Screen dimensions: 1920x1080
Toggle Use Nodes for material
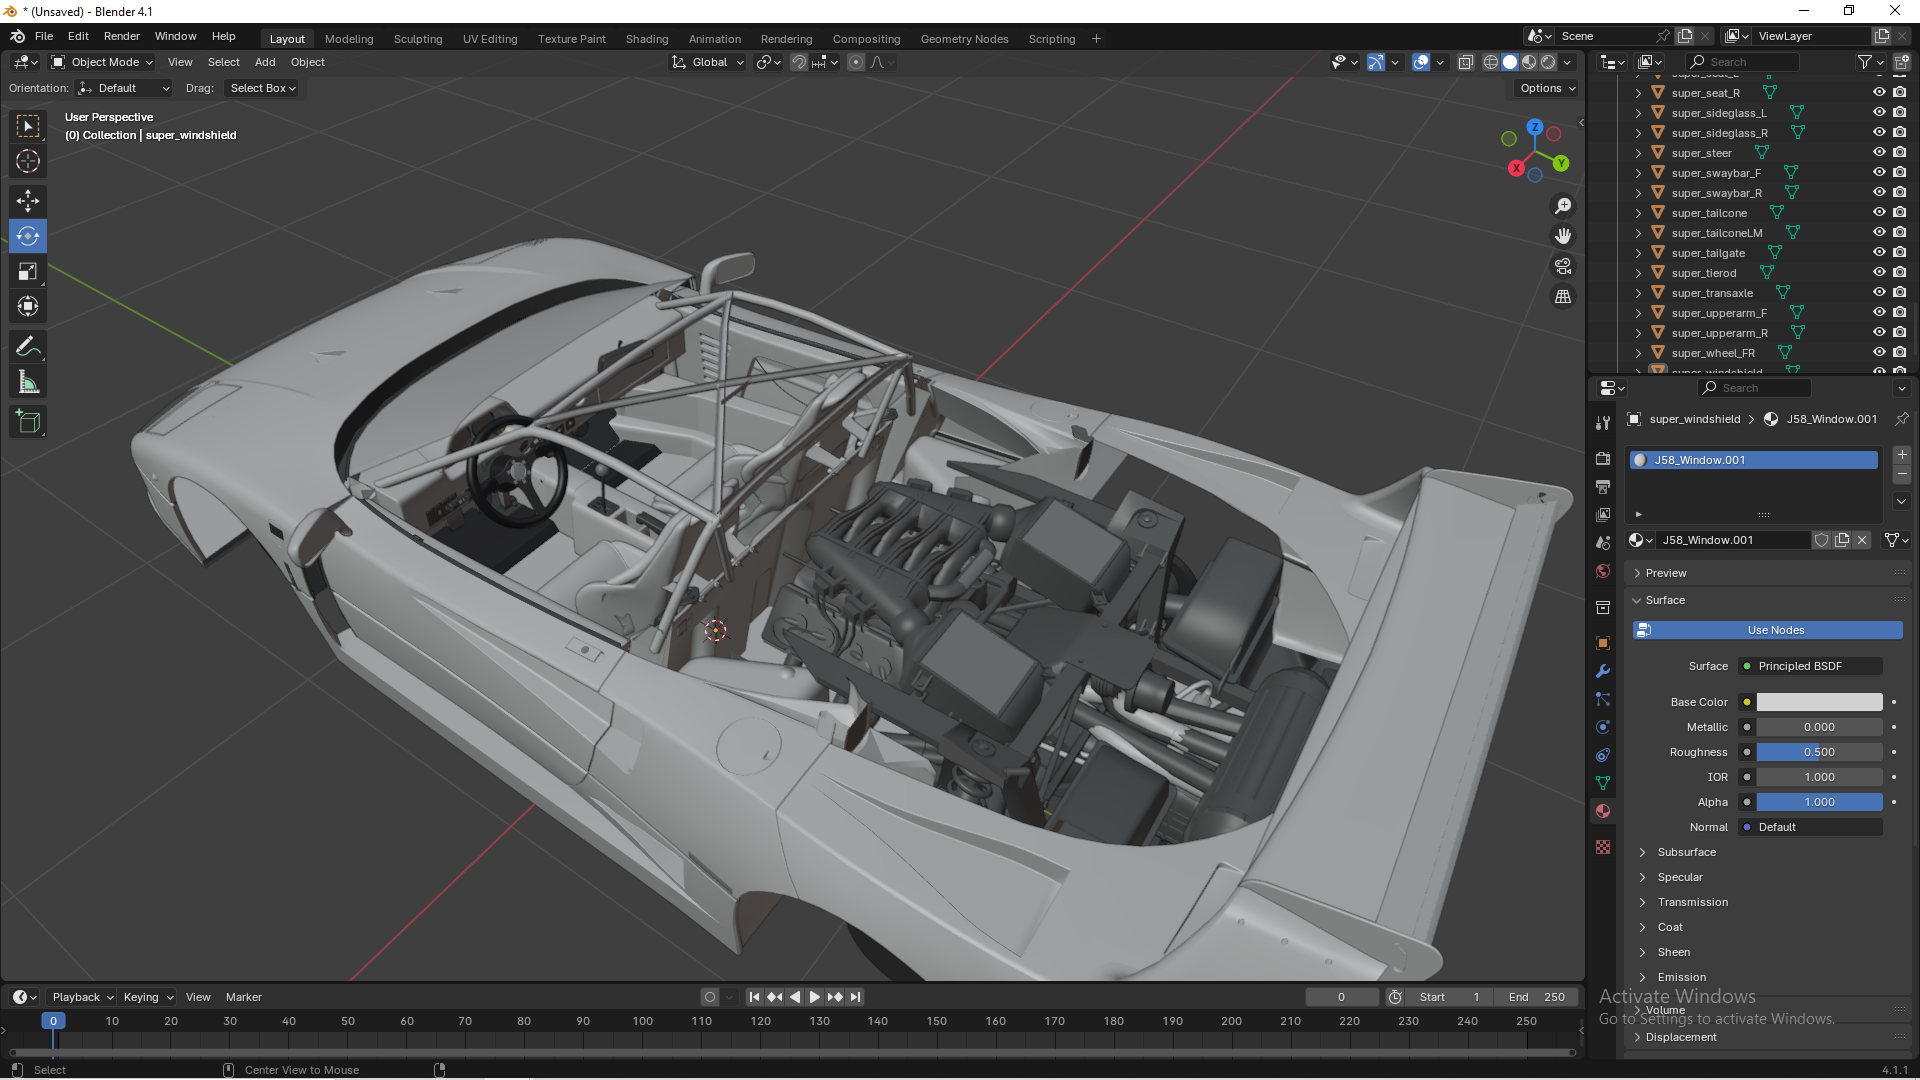(1767, 630)
